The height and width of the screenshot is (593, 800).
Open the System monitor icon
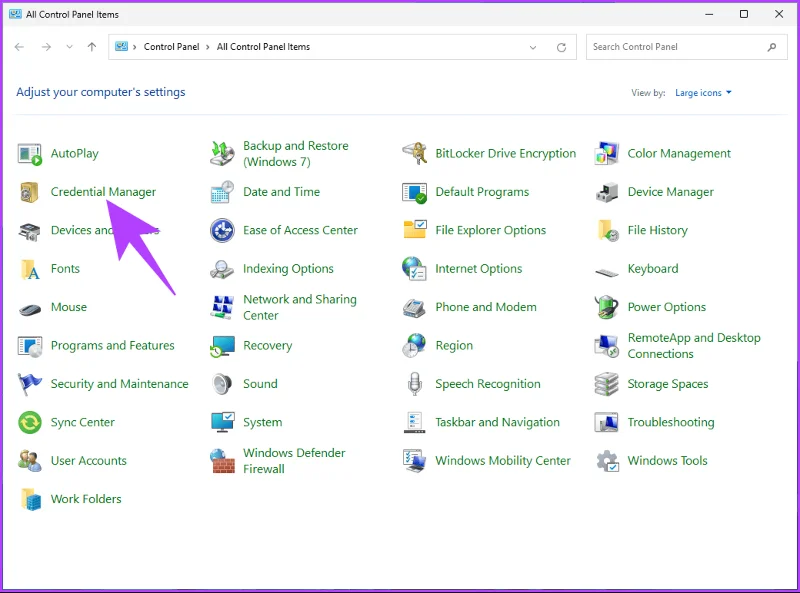pos(222,422)
